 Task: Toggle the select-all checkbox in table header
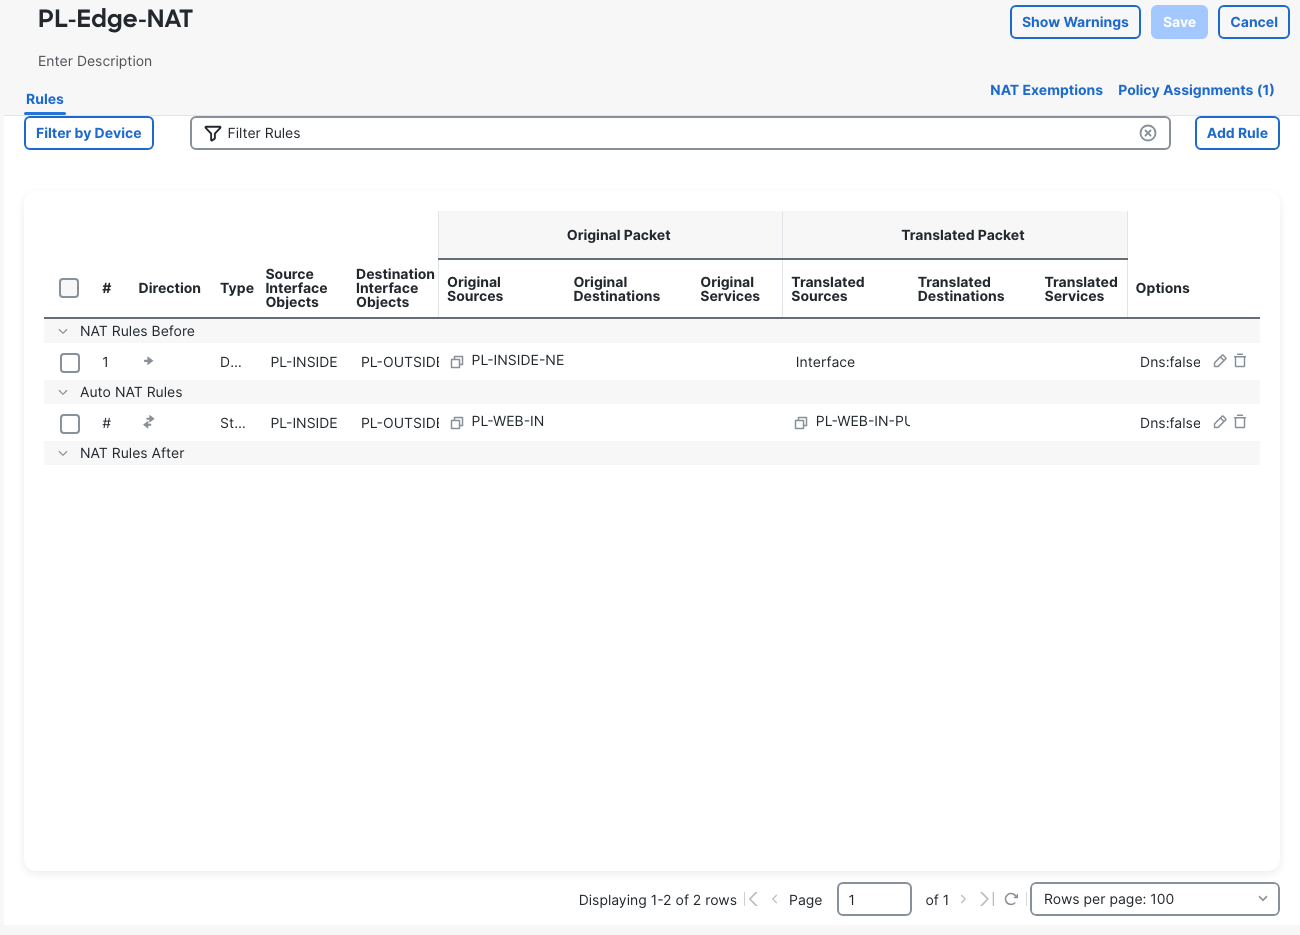69,288
